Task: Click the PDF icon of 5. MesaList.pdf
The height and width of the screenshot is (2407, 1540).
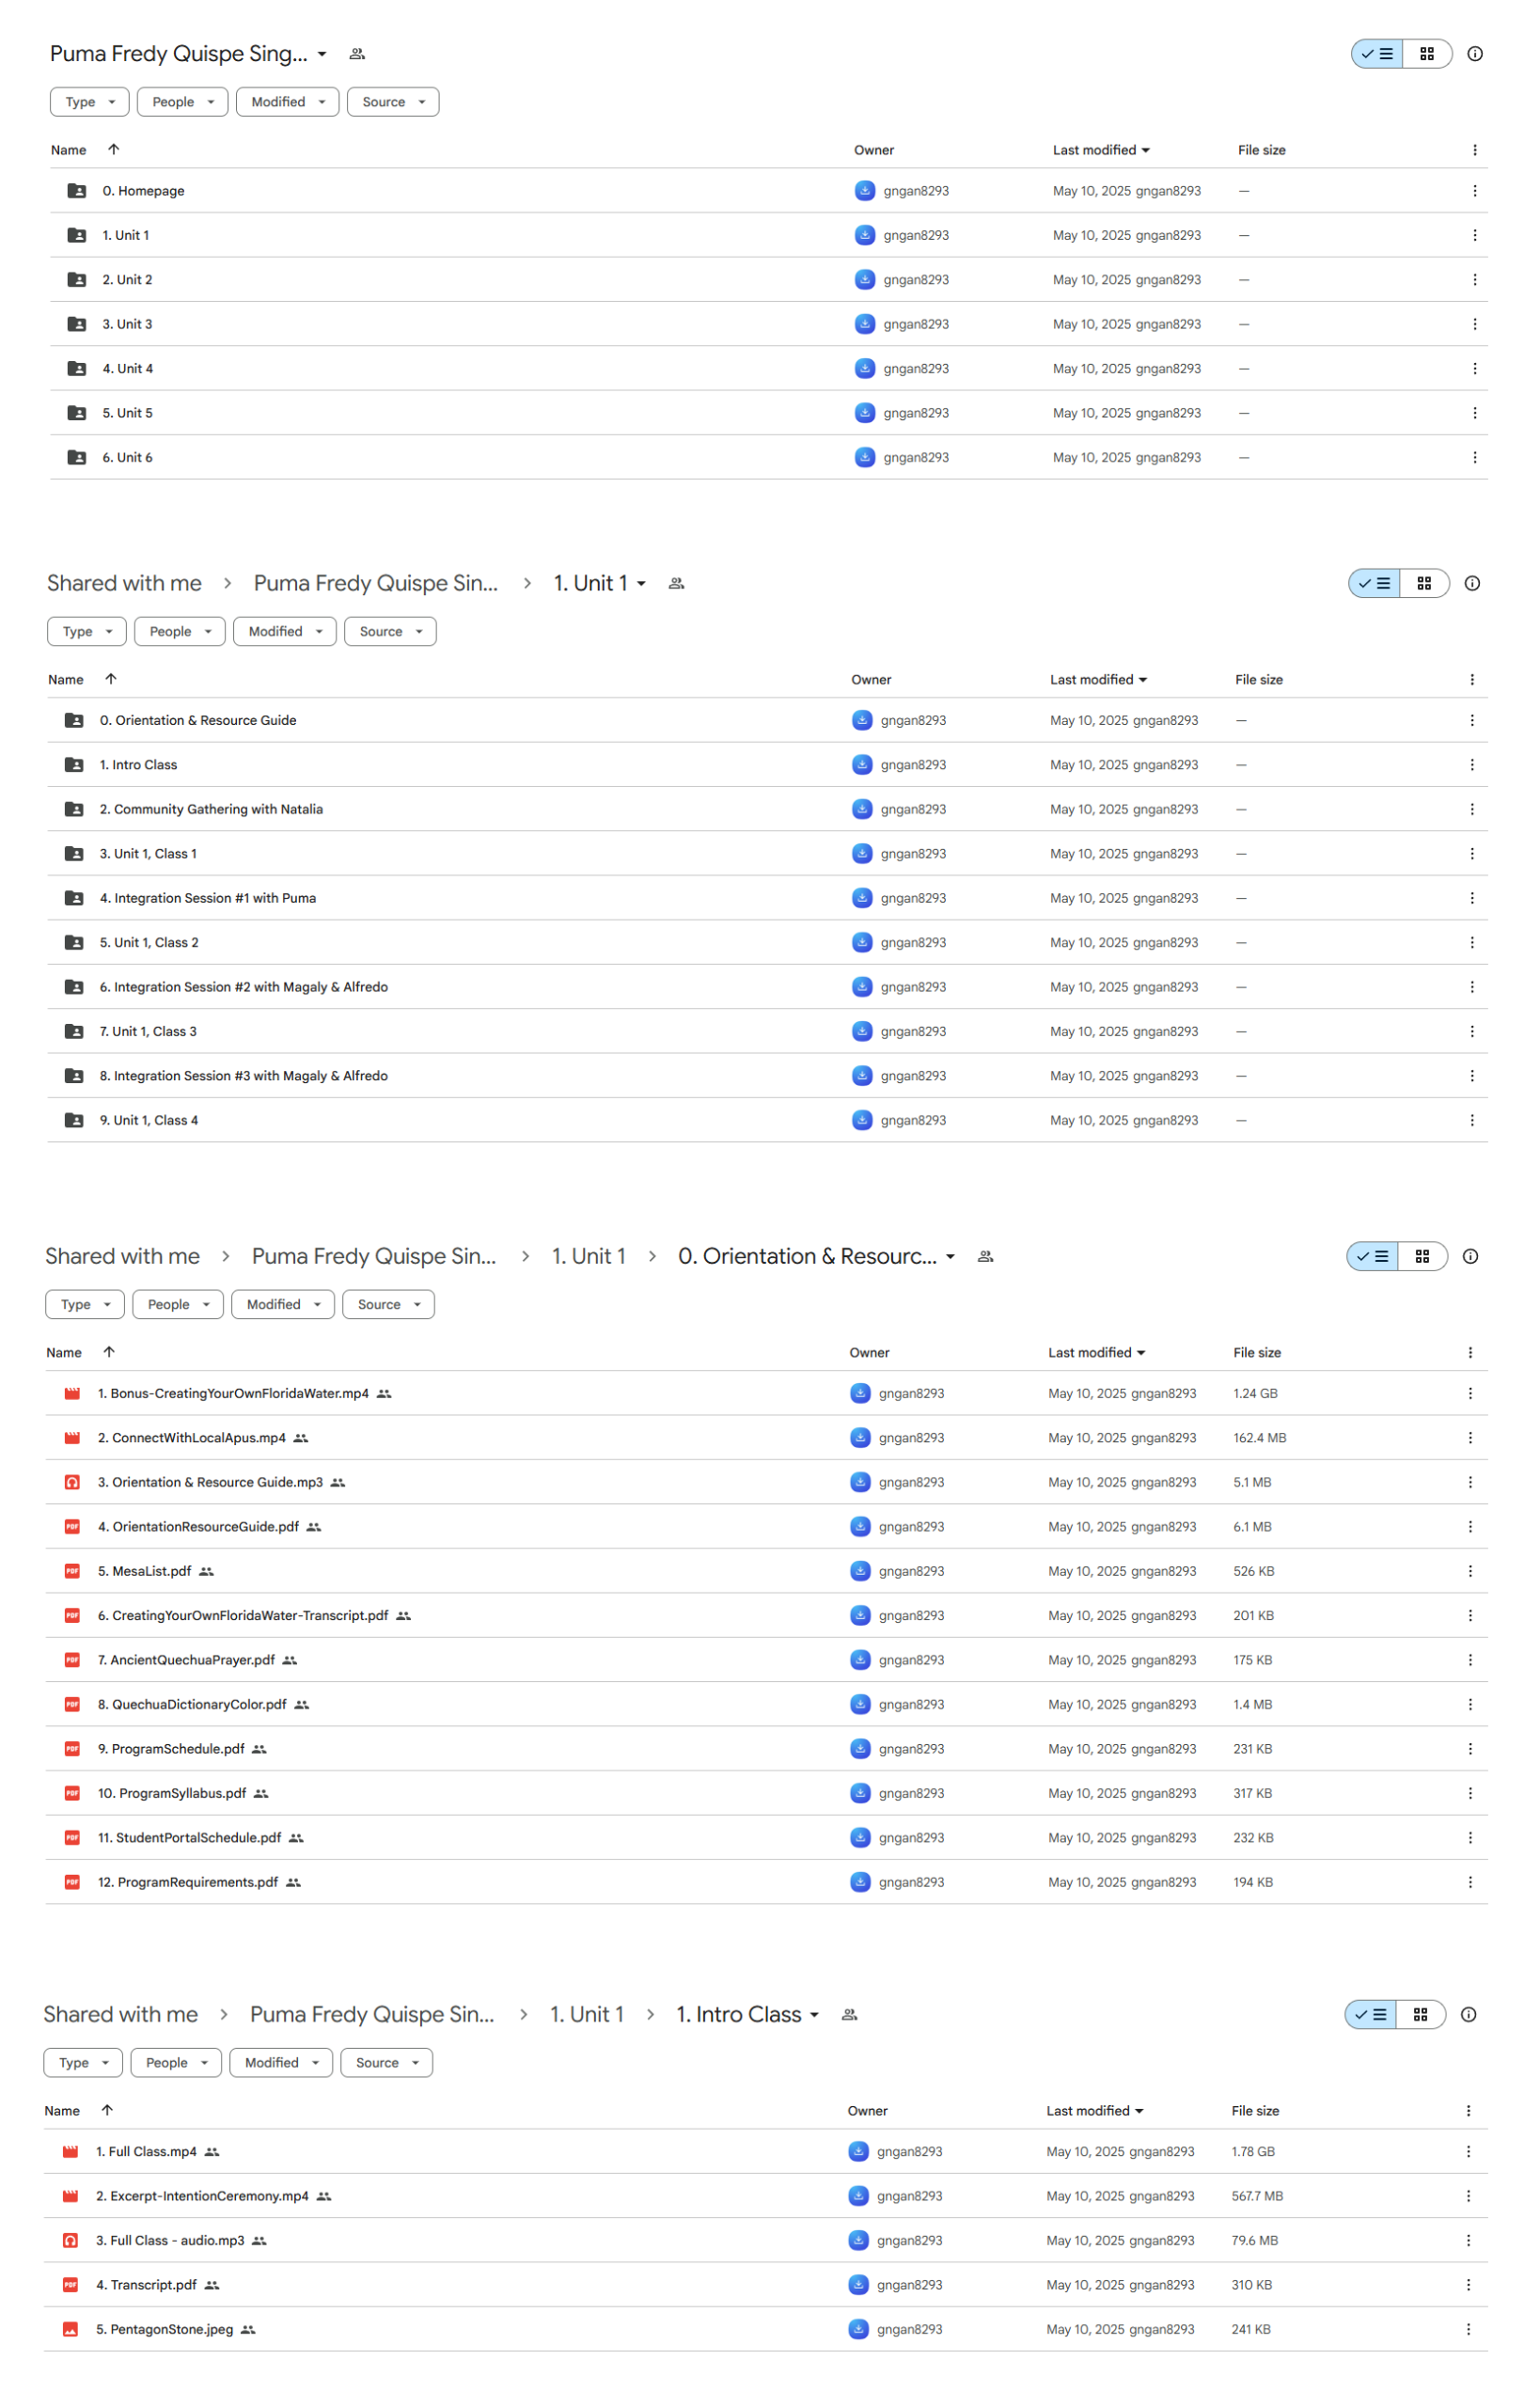Action: pyautogui.click(x=72, y=1571)
